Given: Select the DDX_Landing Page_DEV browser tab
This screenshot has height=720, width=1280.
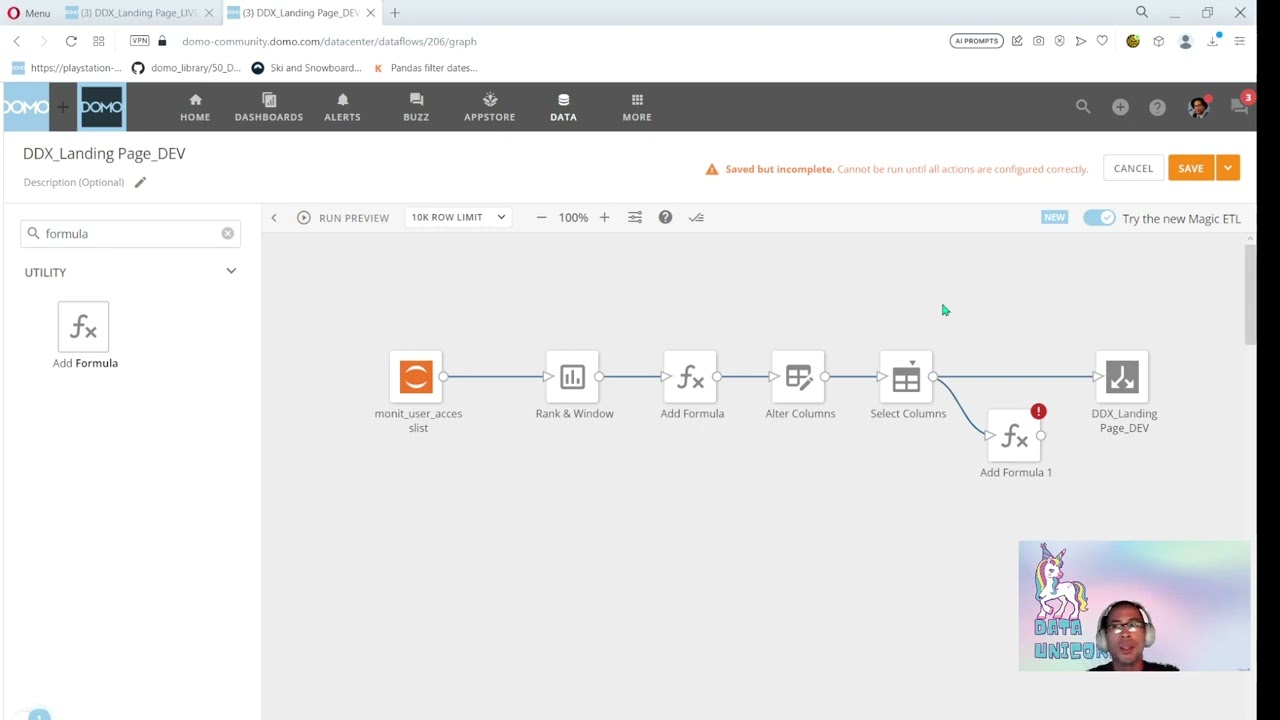Looking at the screenshot, I should pyautogui.click(x=299, y=13).
